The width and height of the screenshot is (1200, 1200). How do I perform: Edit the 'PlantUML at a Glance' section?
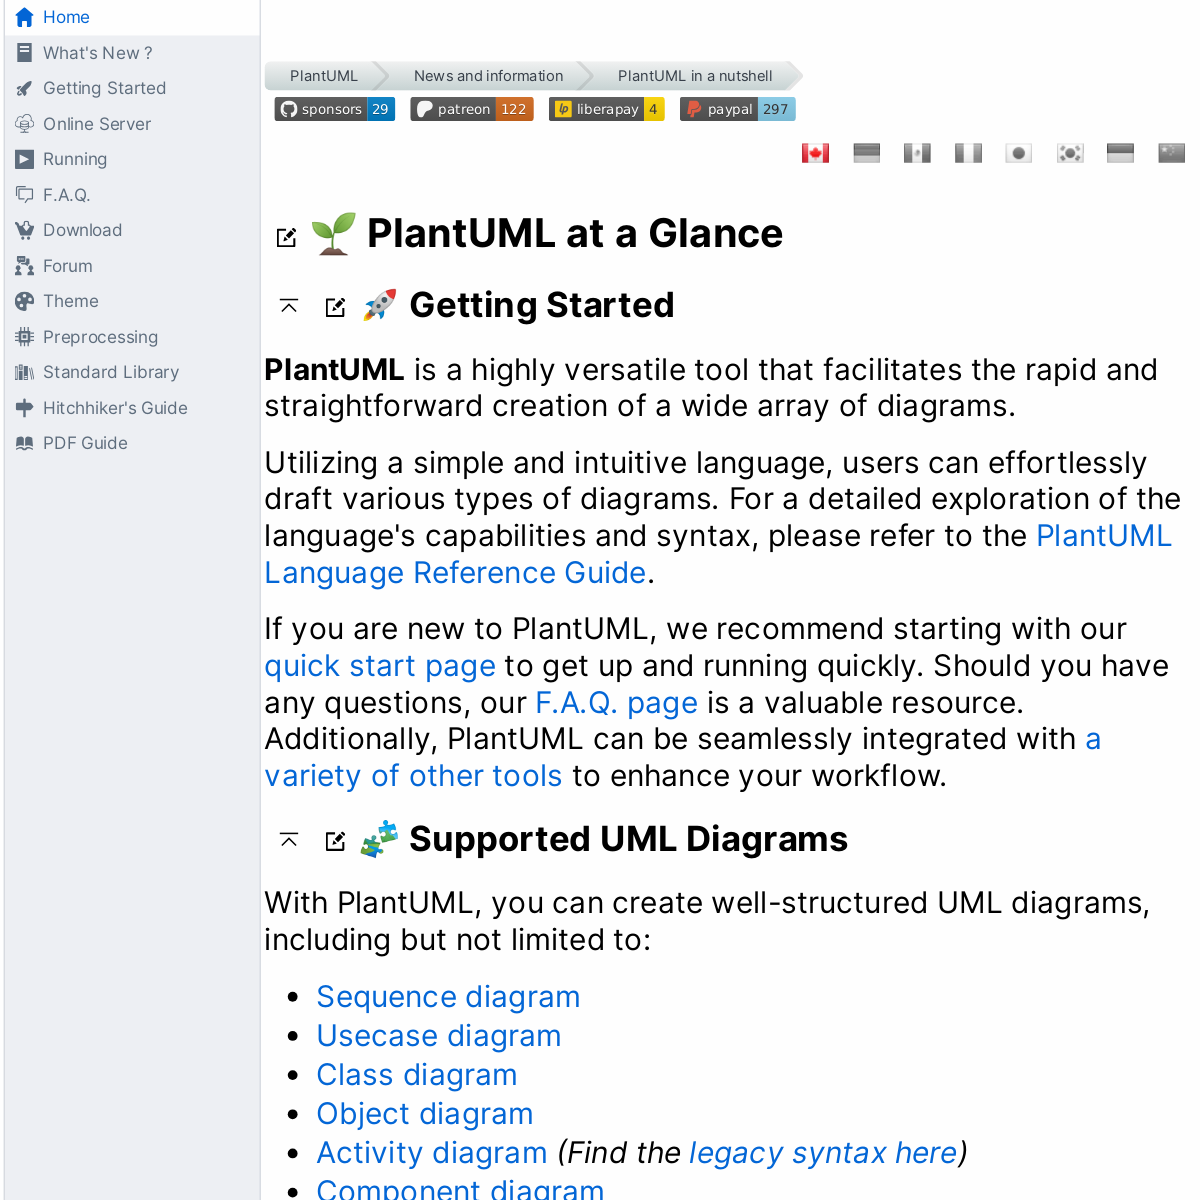287,237
